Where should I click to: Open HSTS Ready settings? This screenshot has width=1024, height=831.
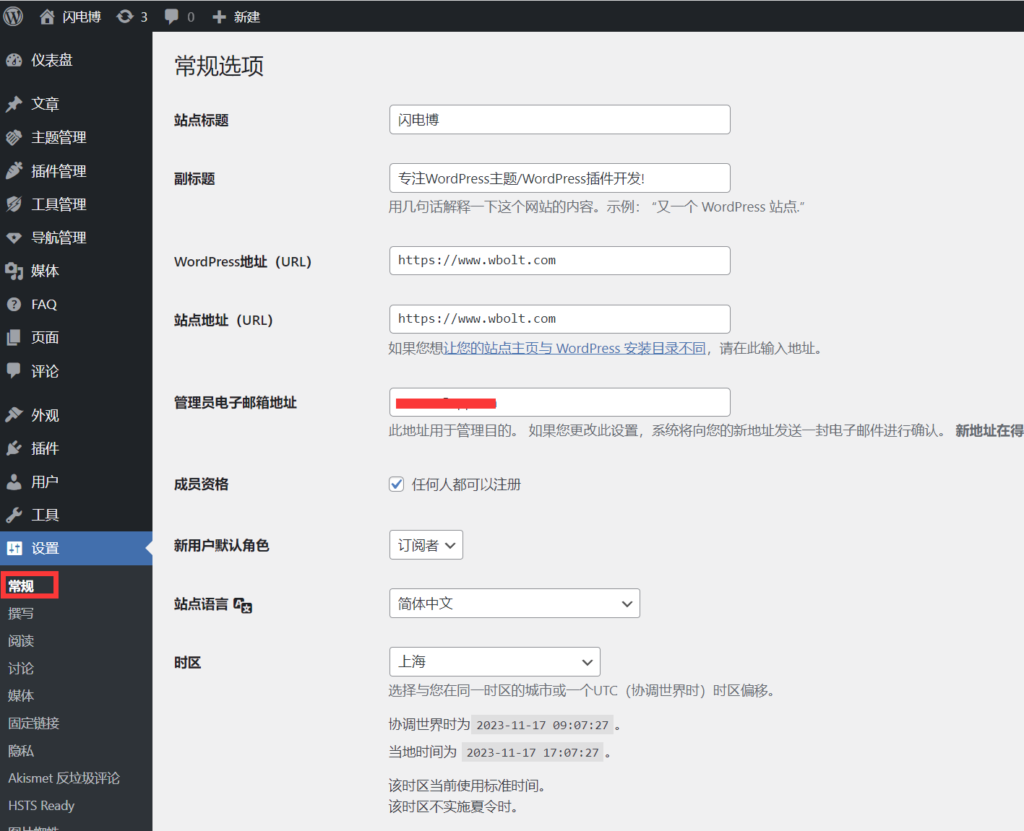pyautogui.click(x=41, y=806)
